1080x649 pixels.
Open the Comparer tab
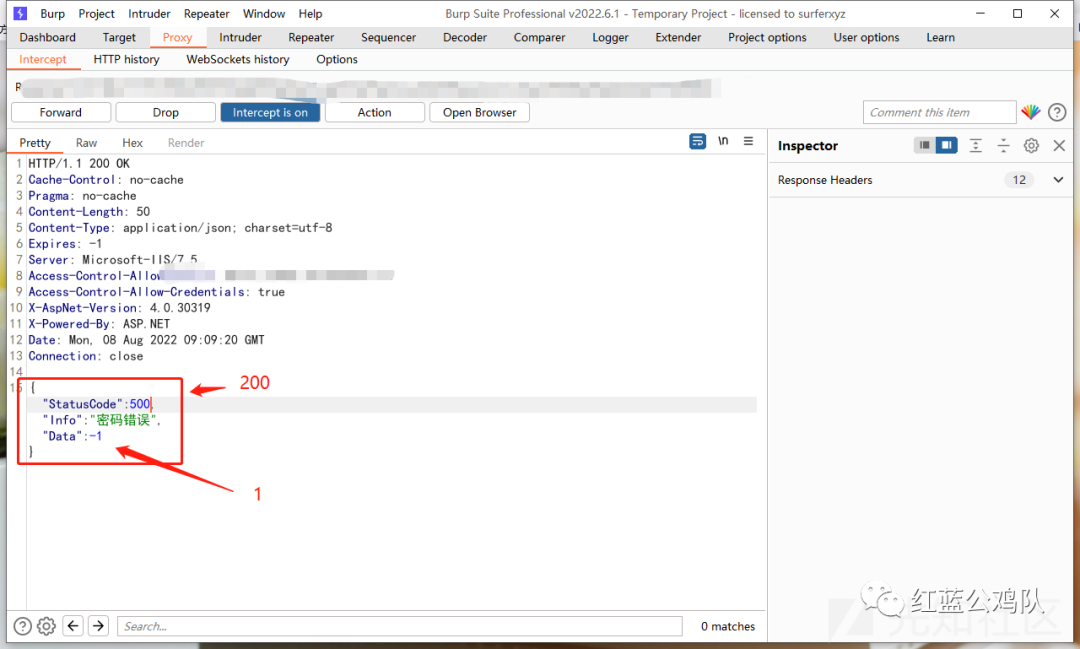click(x=539, y=37)
